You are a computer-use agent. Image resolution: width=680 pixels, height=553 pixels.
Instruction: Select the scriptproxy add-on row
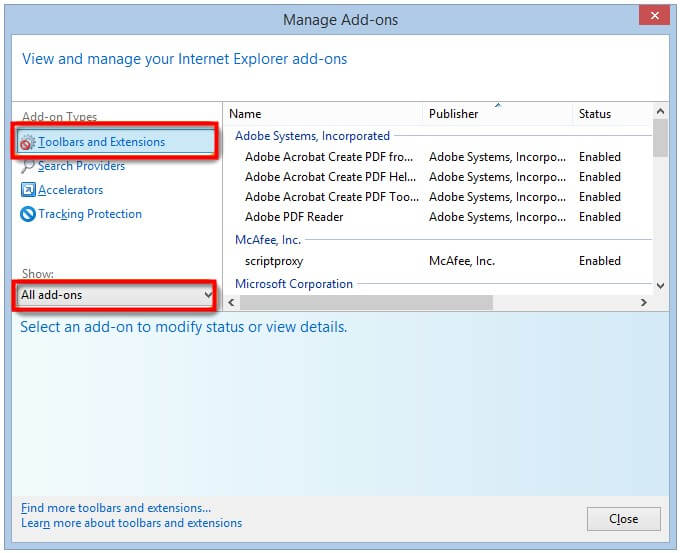tap(274, 261)
